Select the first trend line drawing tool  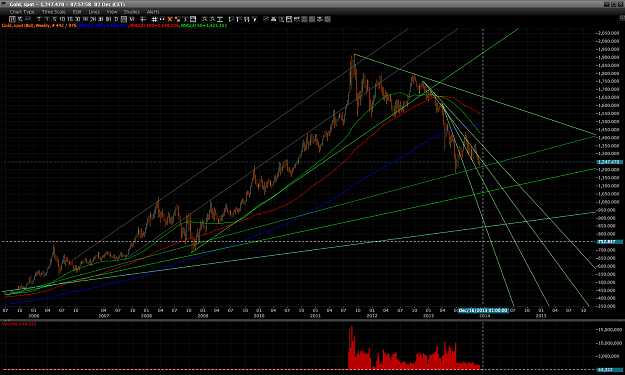coord(231,19)
